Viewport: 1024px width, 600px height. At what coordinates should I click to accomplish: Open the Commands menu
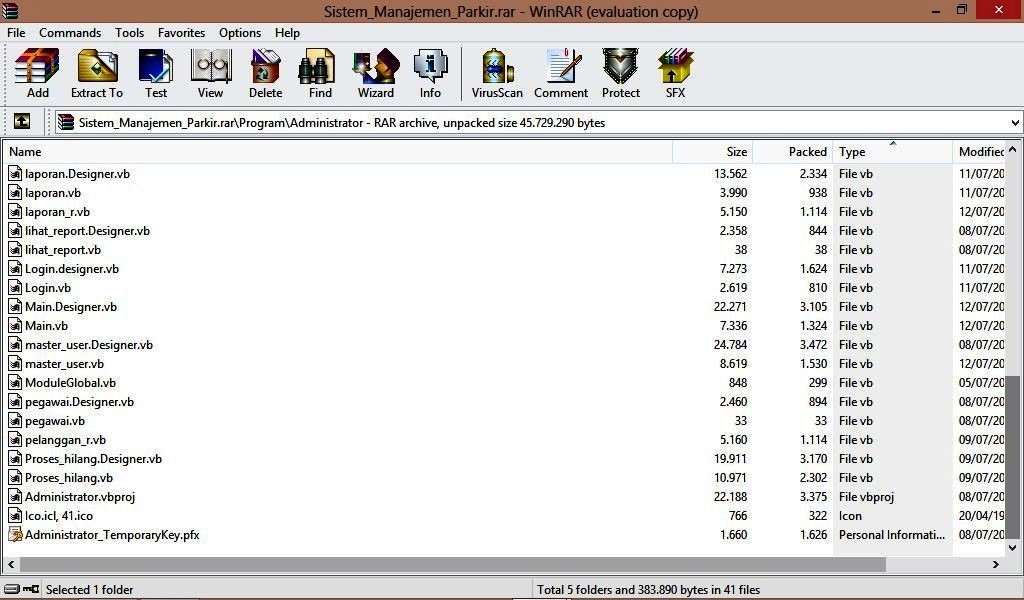tap(69, 32)
